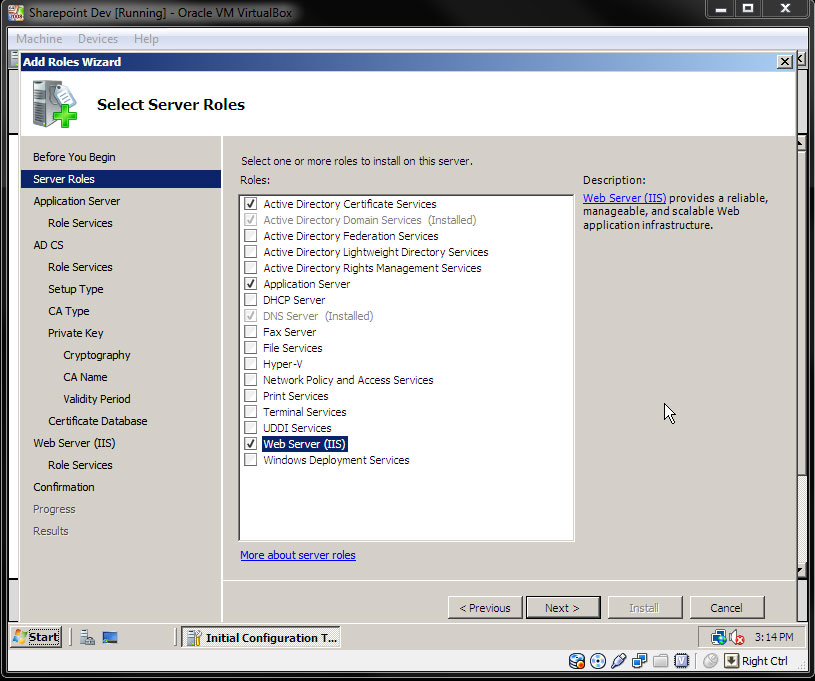Click the Show Desktop quick launch icon
815x681 pixels.
click(x=110, y=637)
